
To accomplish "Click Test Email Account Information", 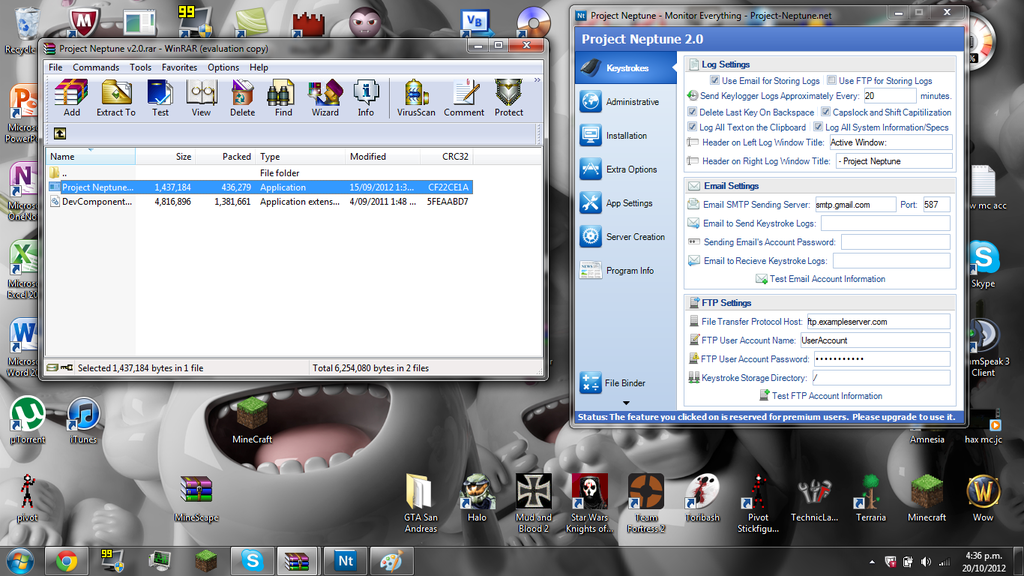I will tap(826, 279).
